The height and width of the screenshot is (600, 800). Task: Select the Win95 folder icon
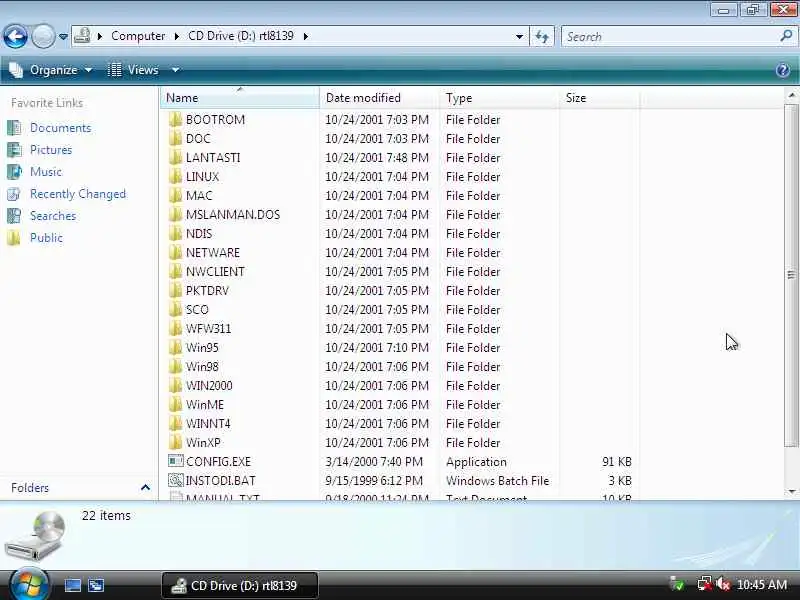(175, 347)
